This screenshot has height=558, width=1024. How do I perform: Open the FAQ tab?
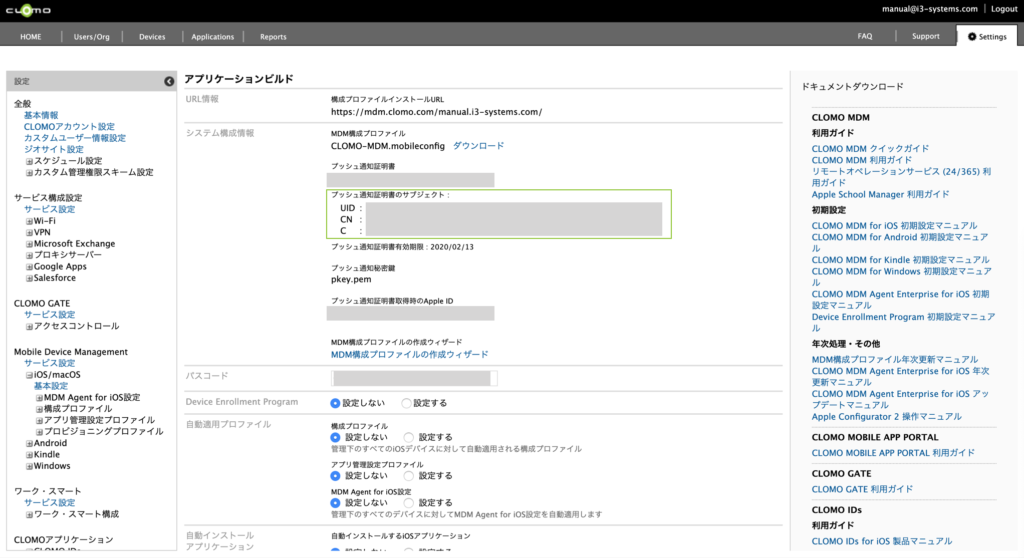coord(865,37)
